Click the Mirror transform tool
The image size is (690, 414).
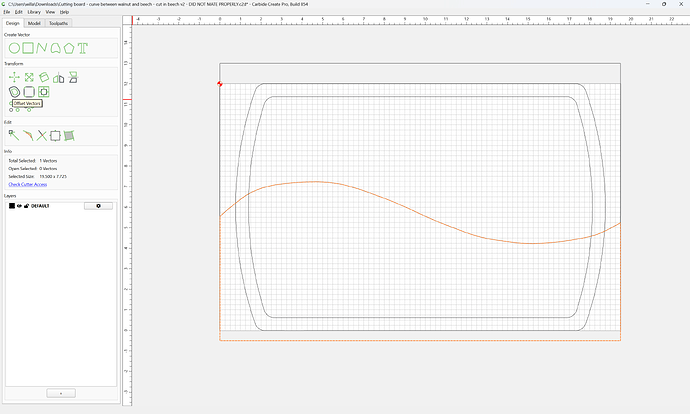tap(59, 78)
